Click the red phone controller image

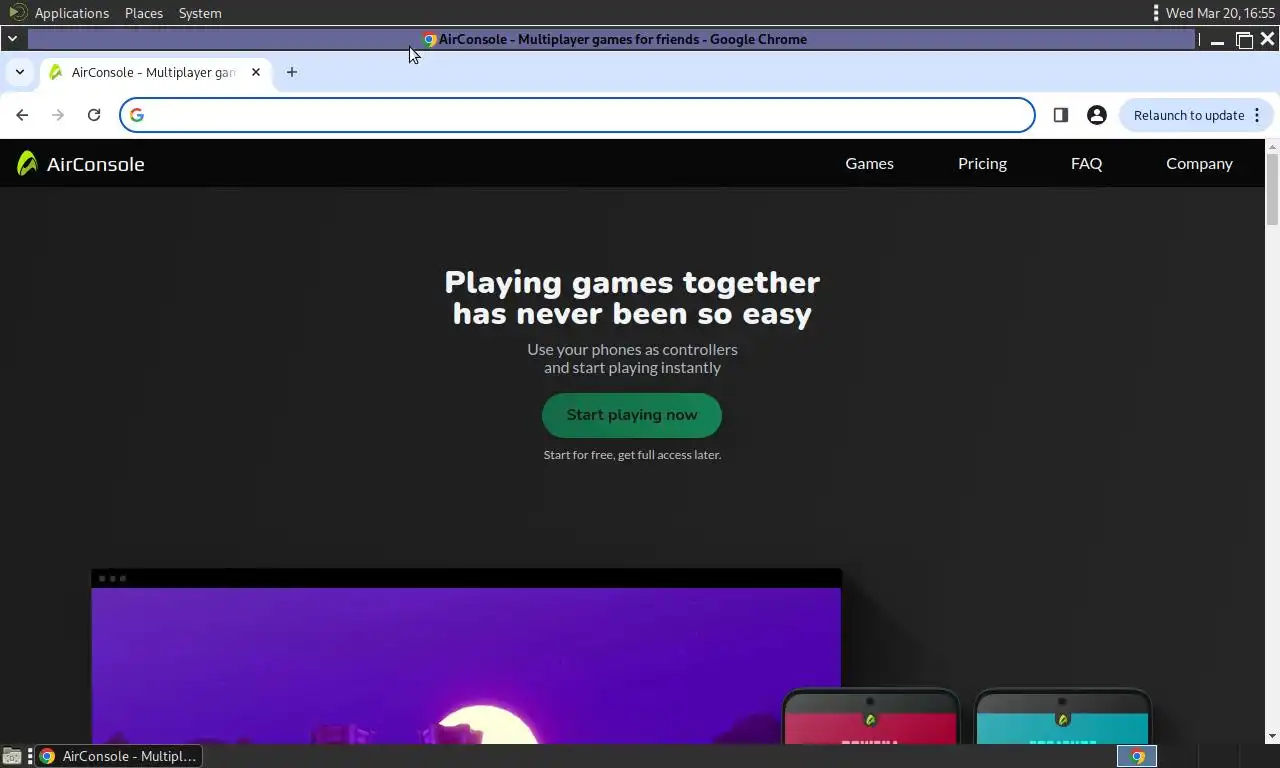[870, 718]
